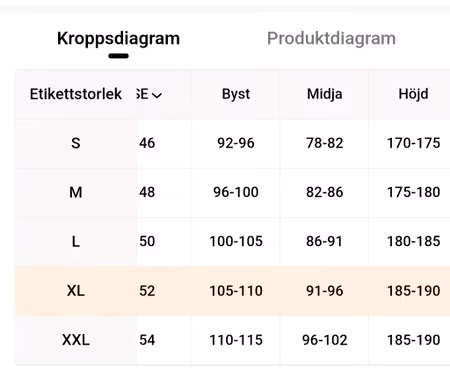The image size is (450, 384).
Task: Click the SE size 54 cell
Action: (147, 340)
